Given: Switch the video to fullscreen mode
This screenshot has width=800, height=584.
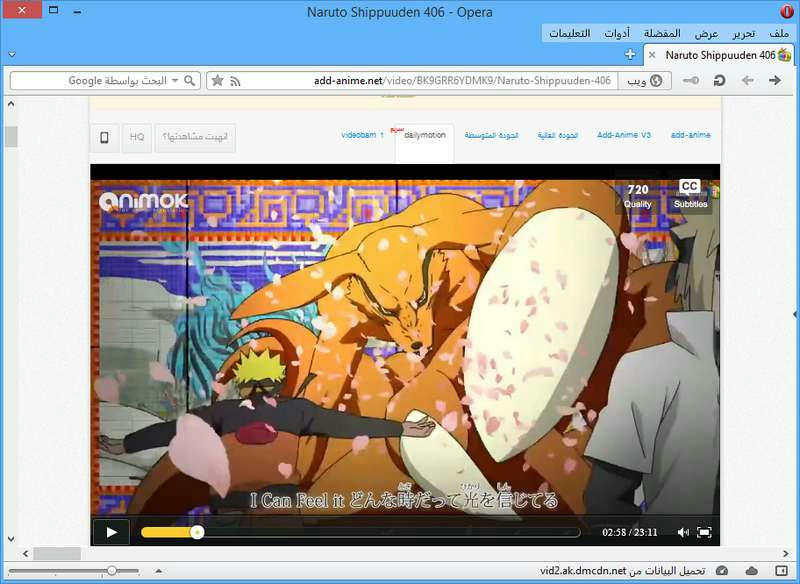Looking at the screenshot, I should click(704, 532).
